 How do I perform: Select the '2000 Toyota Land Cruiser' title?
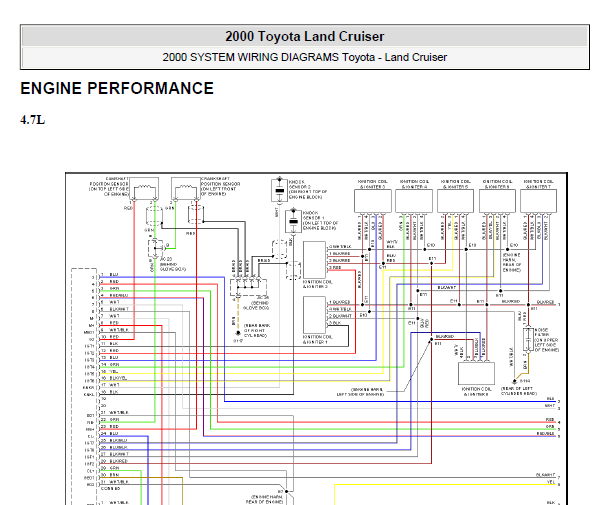click(305, 36)
